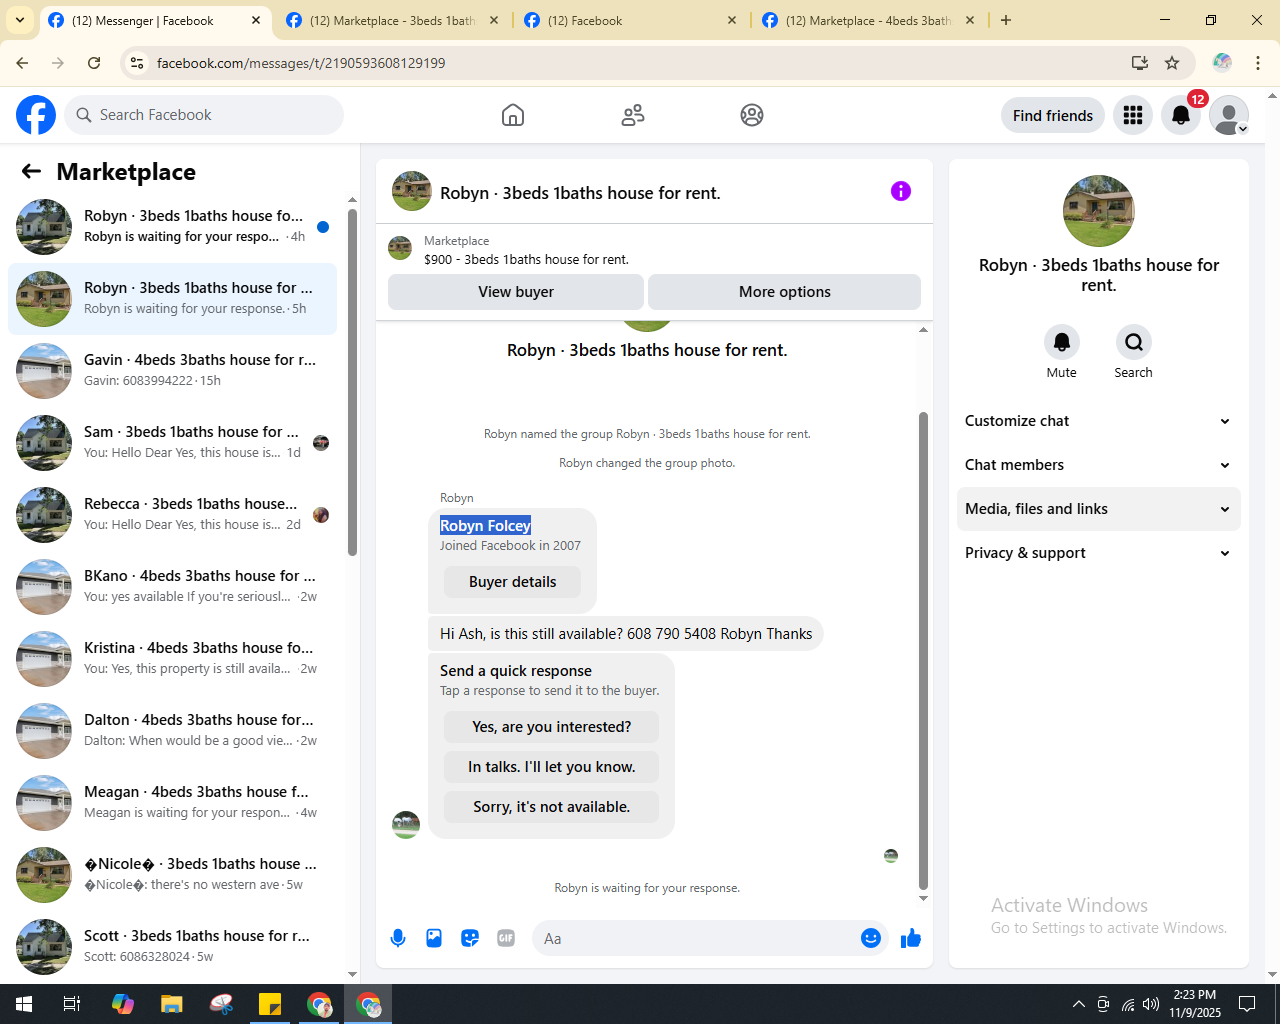
Task: Open the Friends icon in top navigation
Action: pyautogui.click(x=633, y=115)
